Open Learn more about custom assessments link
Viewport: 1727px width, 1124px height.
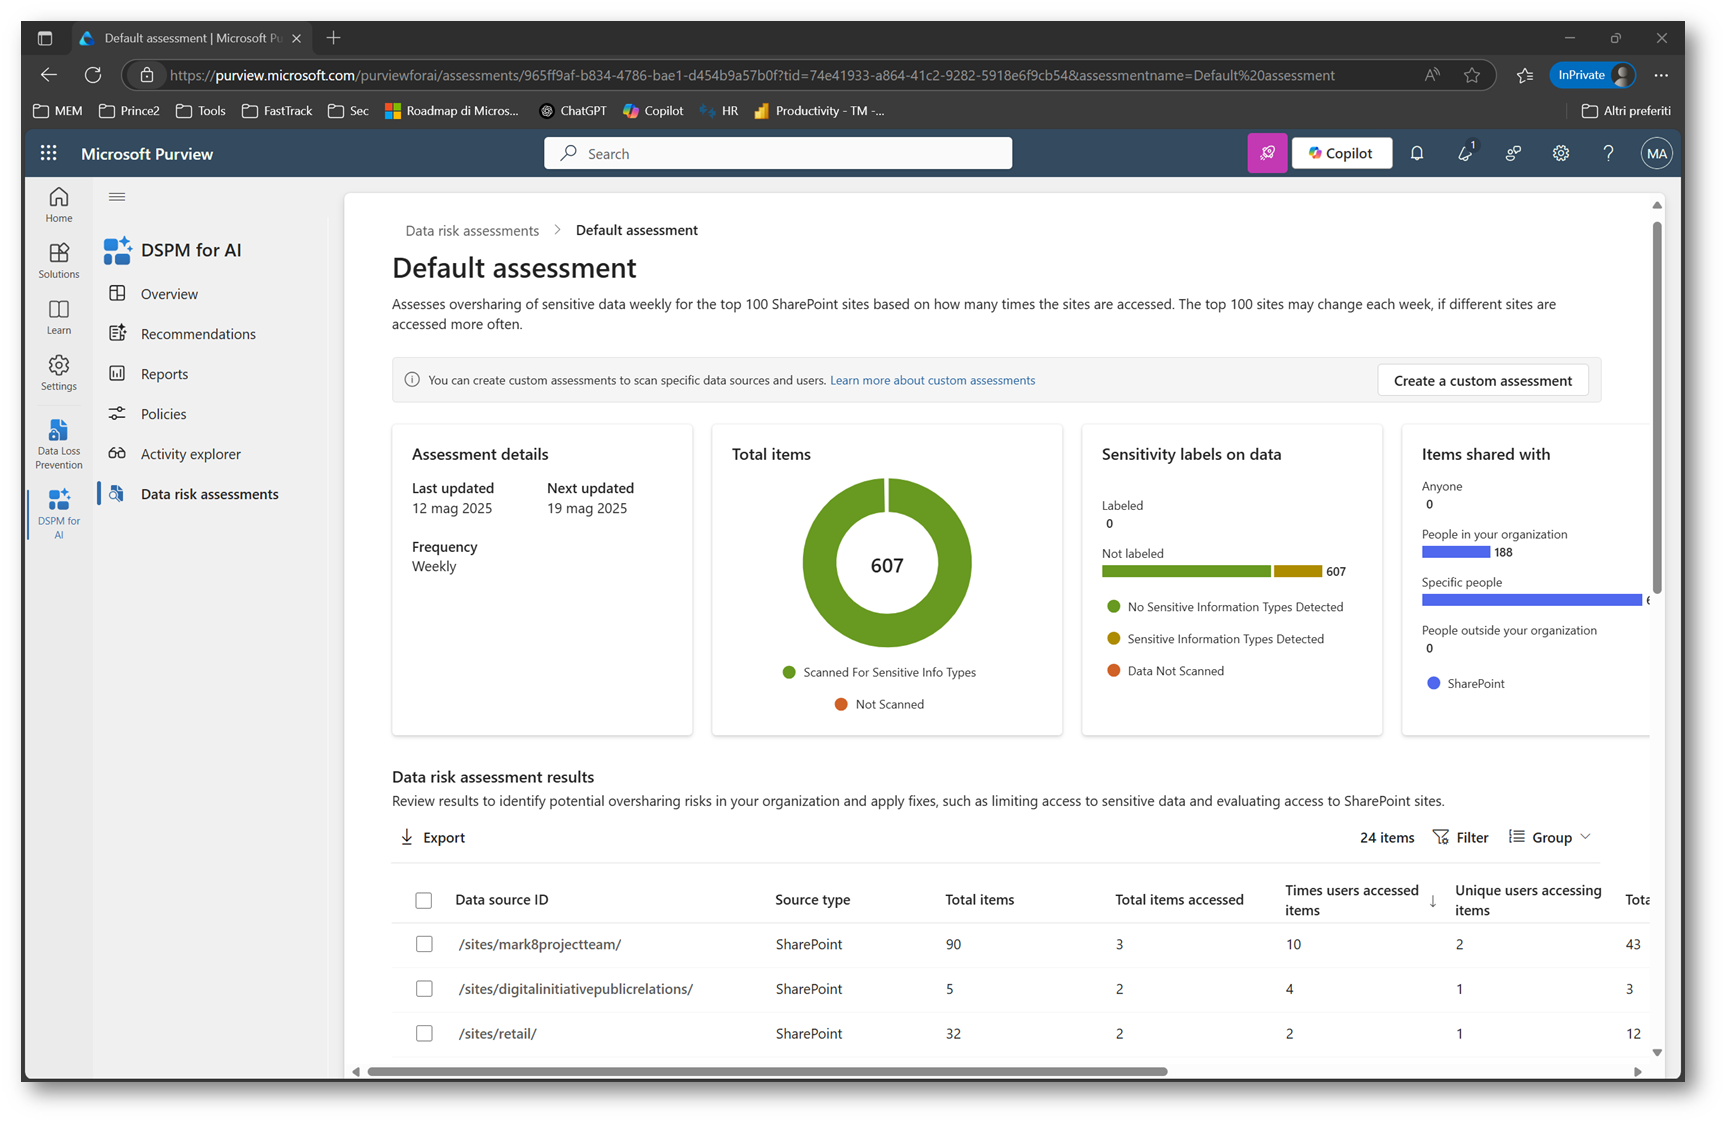pos(932,380)
